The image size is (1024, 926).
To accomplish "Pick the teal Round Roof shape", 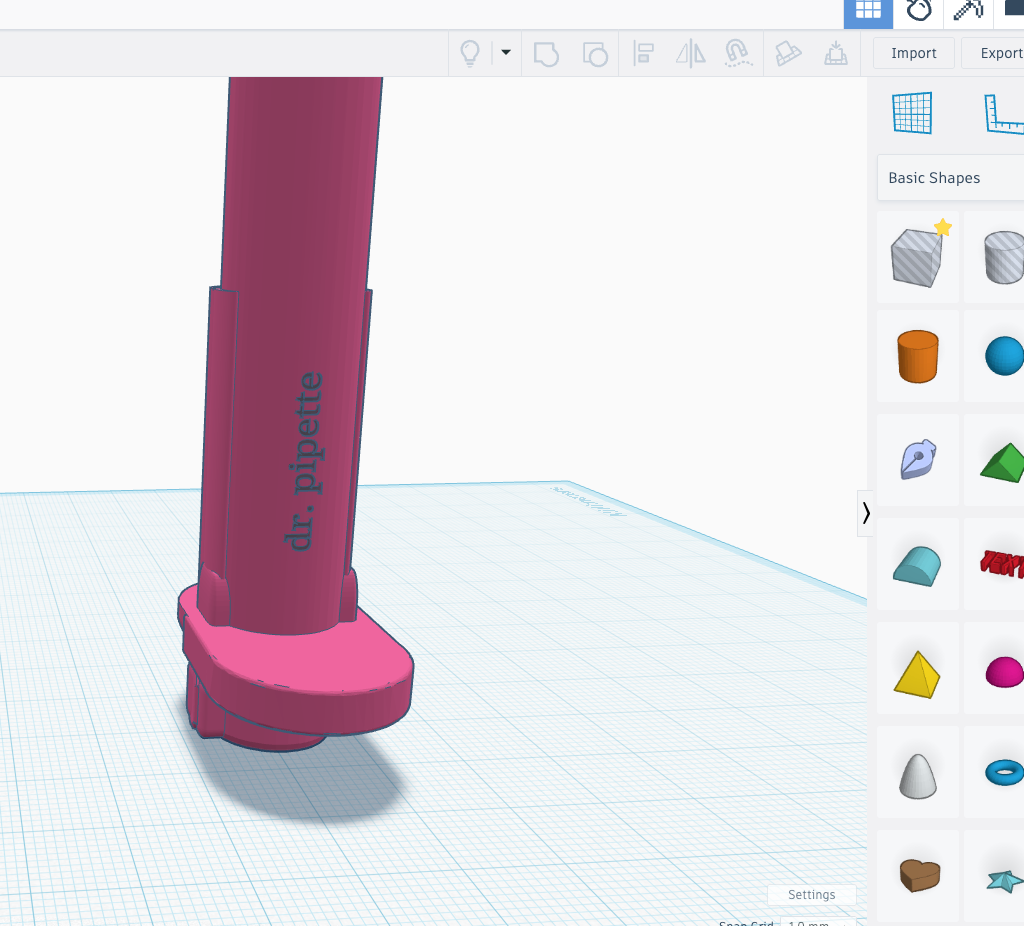I will point(918,564).
